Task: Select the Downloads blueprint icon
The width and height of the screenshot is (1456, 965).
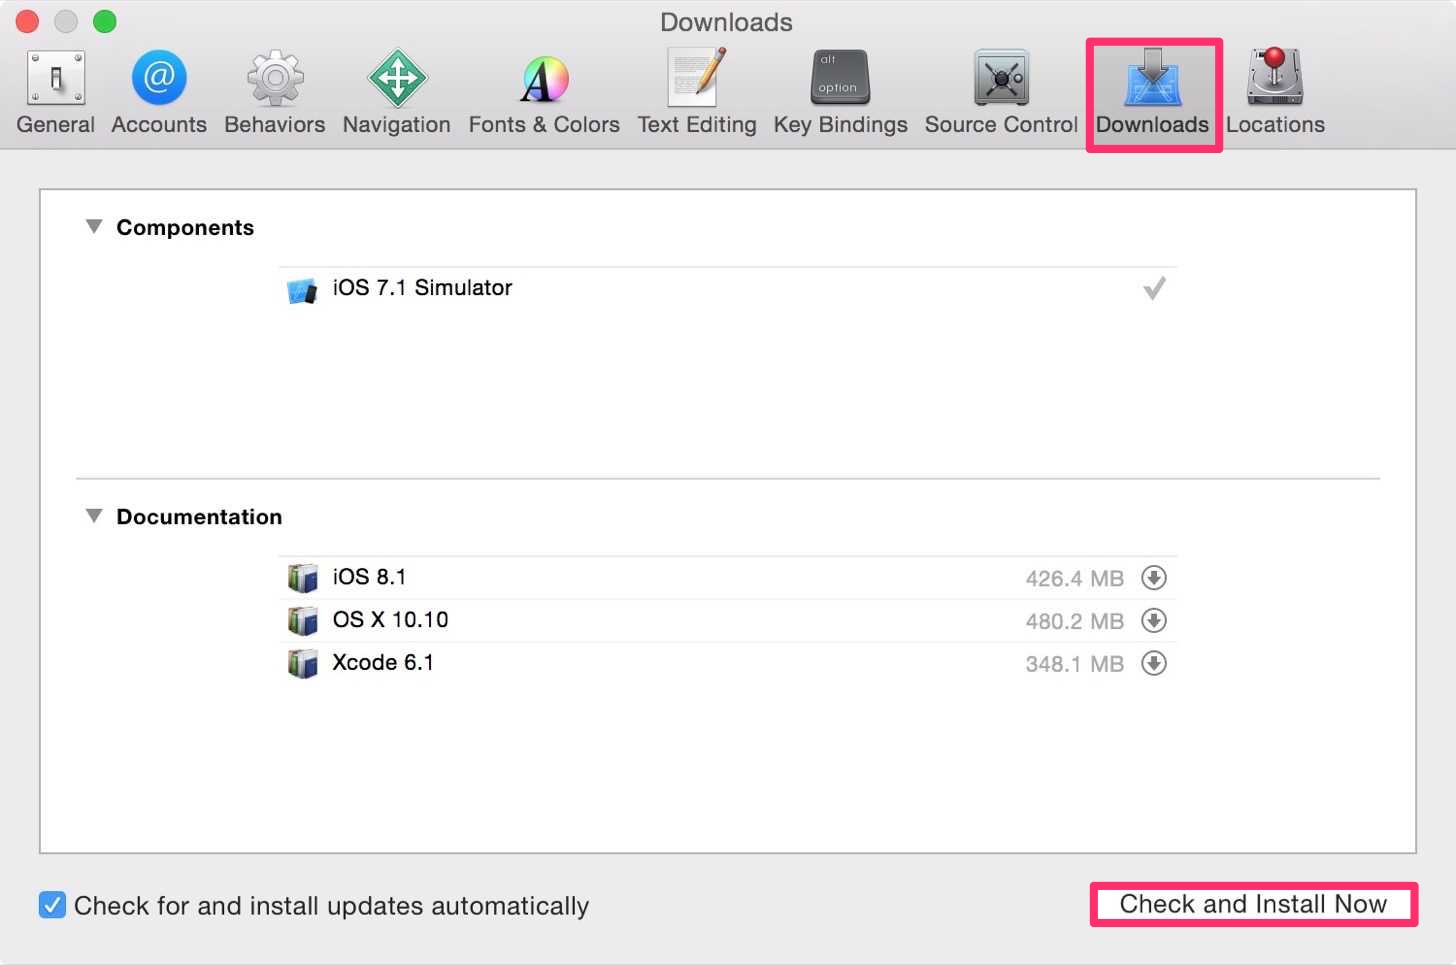Action: pos(1153,78)
